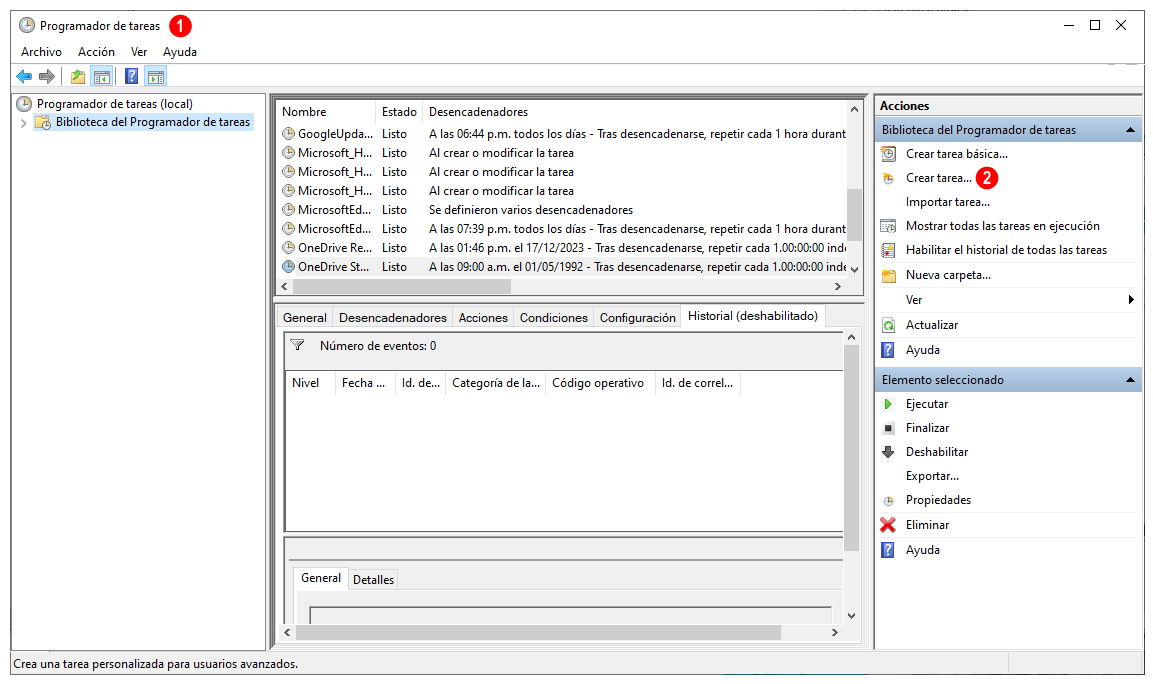Click the Deshabilitar down-arrow icon
The height and width of the screenshot is (684, 1153).
(x=888, y=452)
